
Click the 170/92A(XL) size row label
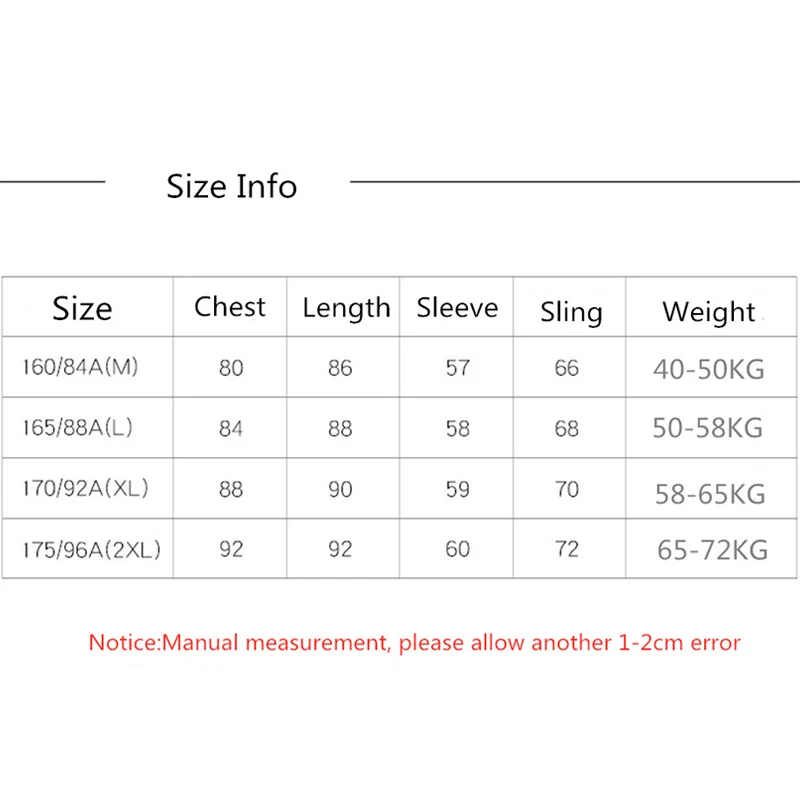click(84, 488)
